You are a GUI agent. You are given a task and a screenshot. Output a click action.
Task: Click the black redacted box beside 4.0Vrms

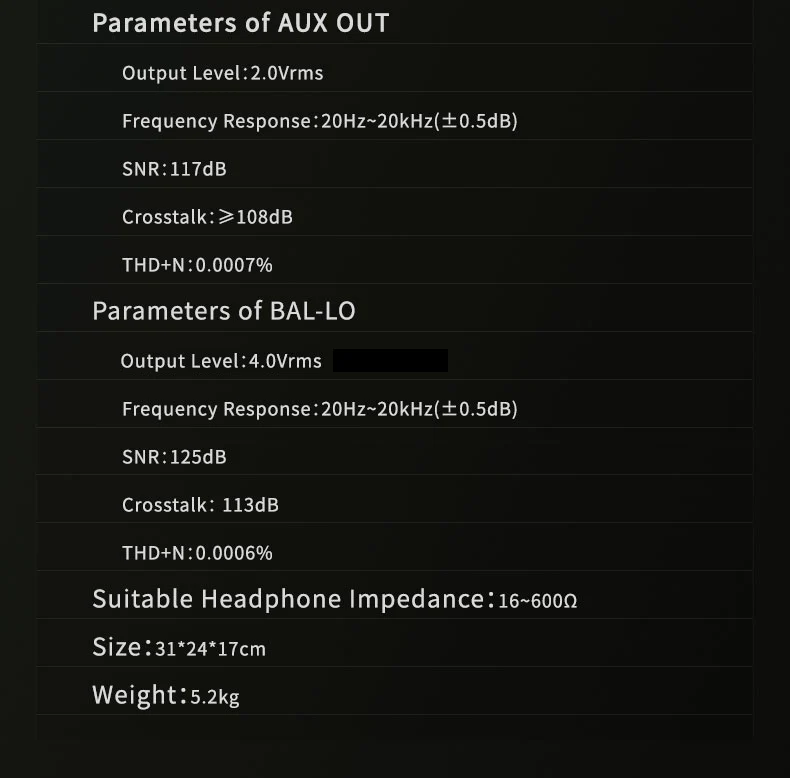[390, 360]
